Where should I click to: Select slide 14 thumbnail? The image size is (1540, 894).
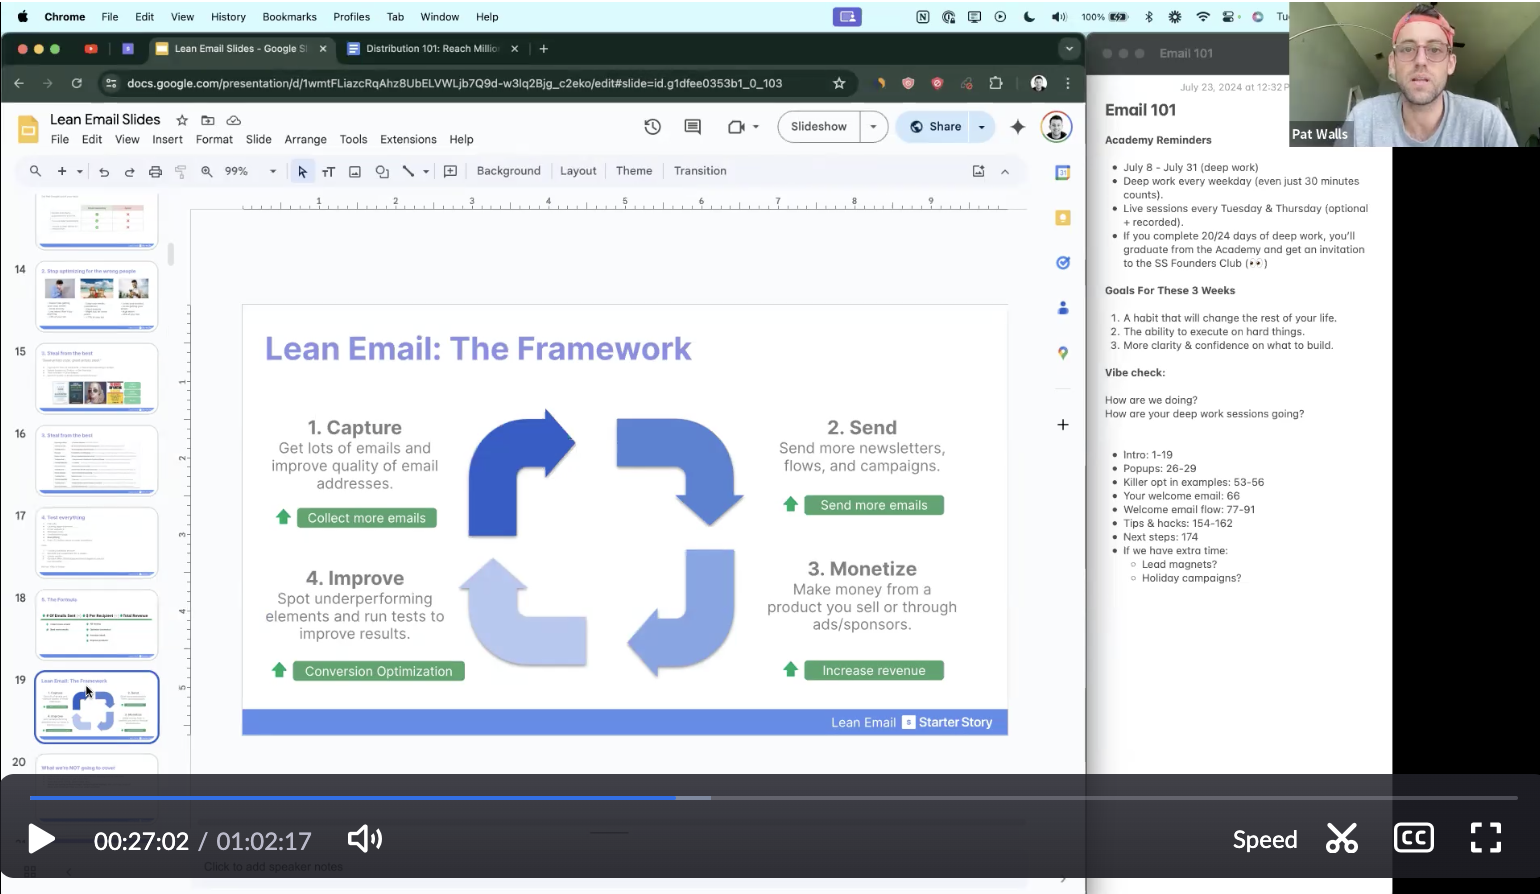tap(97, 297)
